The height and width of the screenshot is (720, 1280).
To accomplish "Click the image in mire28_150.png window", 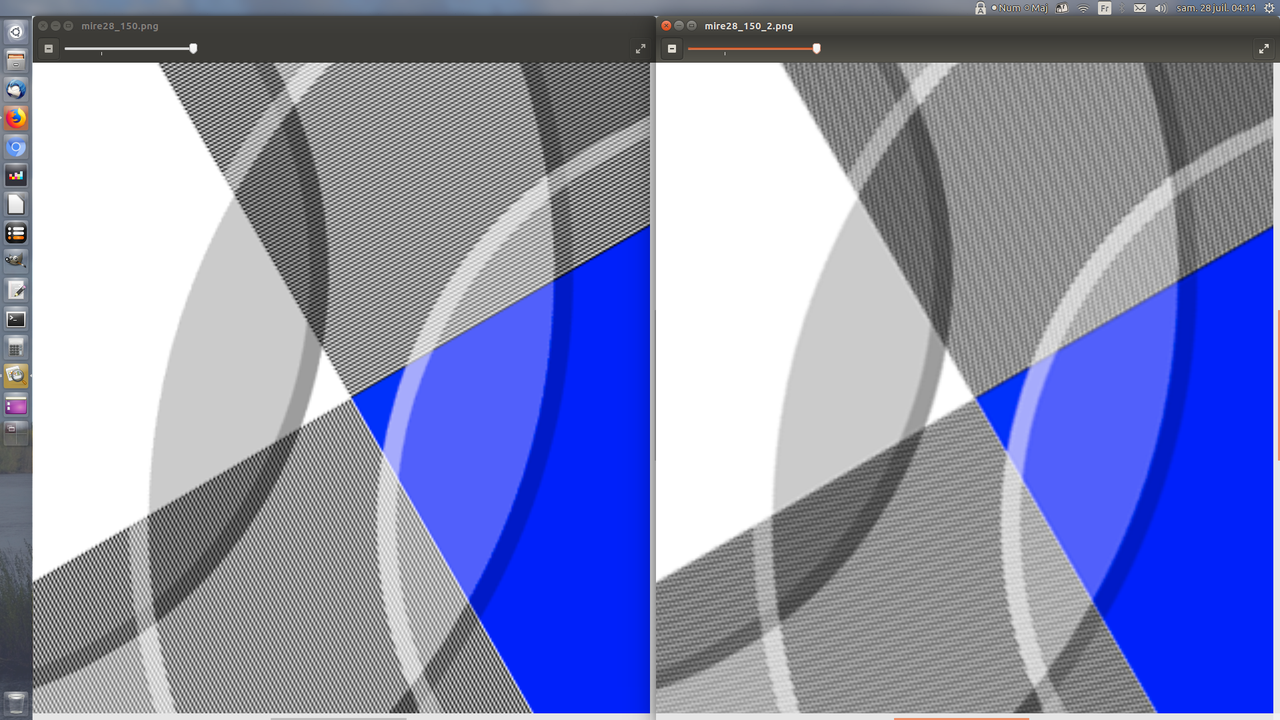I will 341,388.
